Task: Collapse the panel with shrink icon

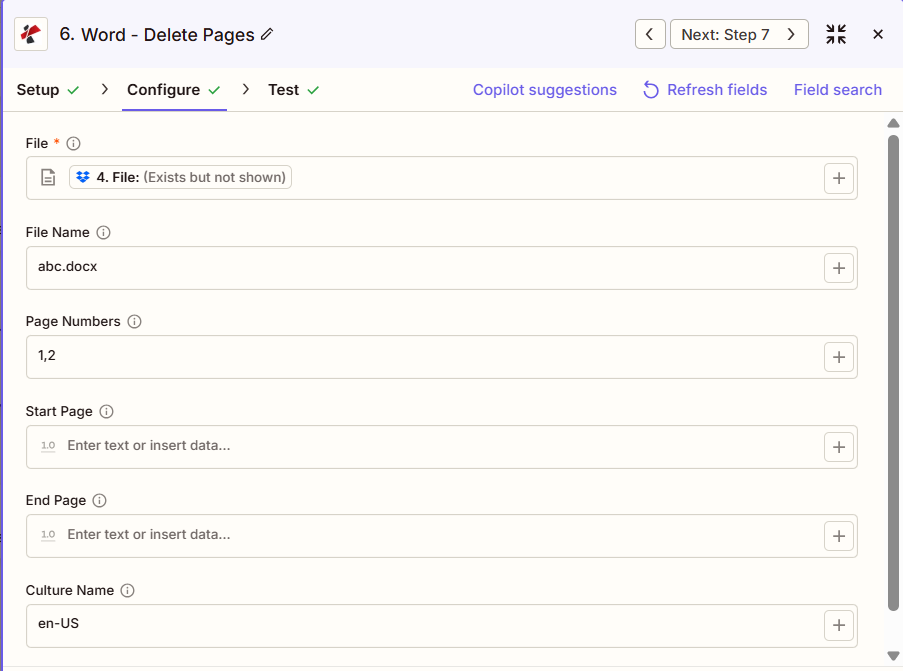Action: click(836, 35)
